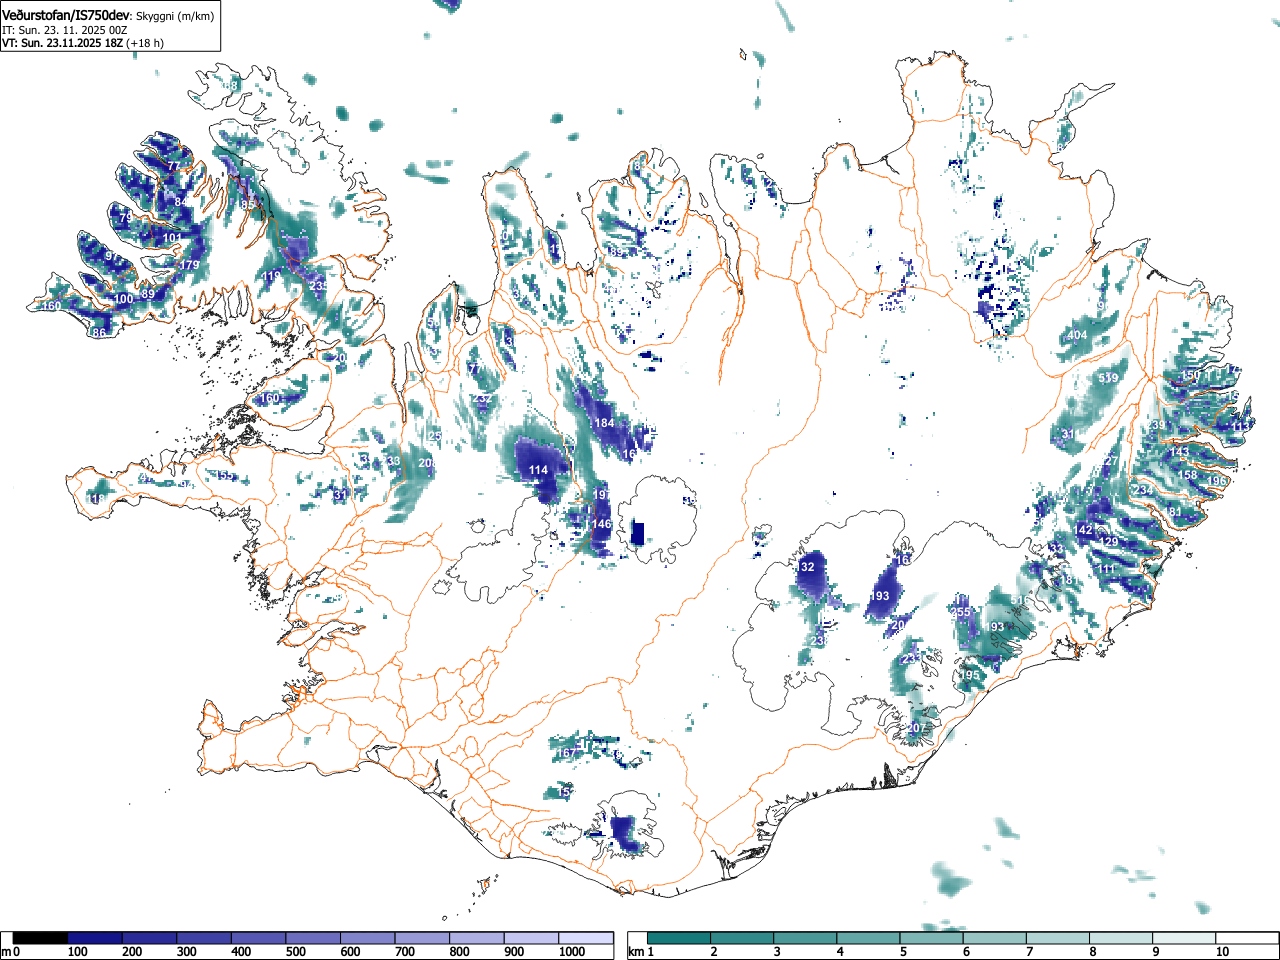1280x960 pixels.
Task: Click the 'Skyggni (m/km)' parameter label
Action: 174,16
